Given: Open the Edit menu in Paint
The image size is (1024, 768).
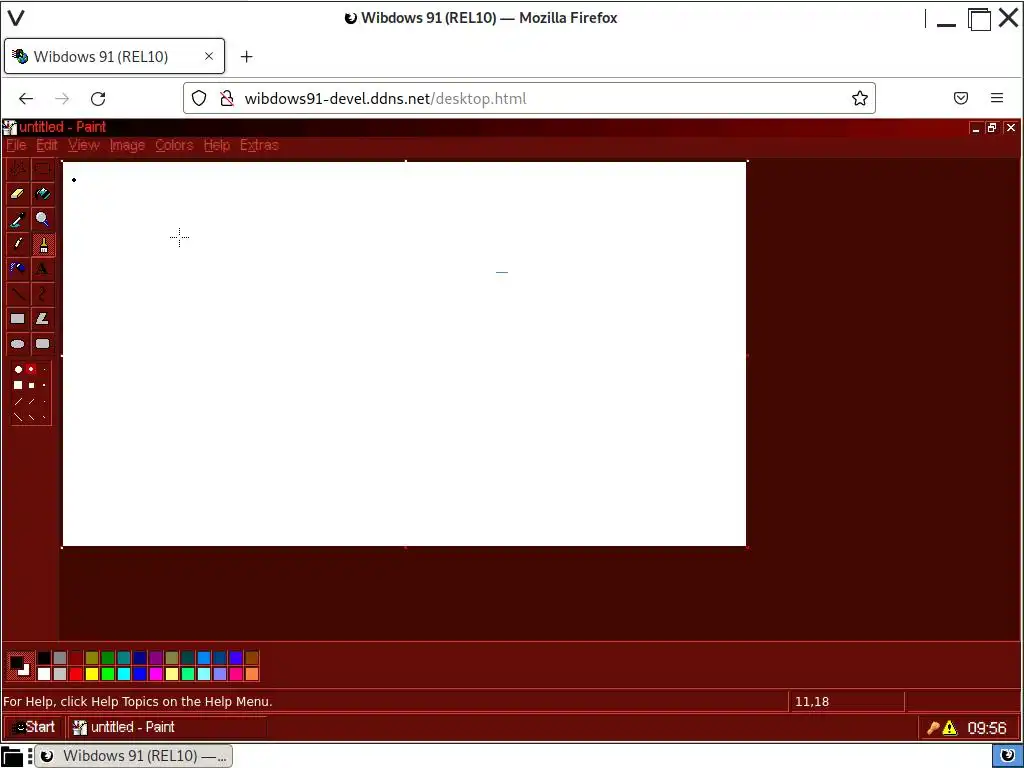Looking at the screenshot, I should 47,145.
